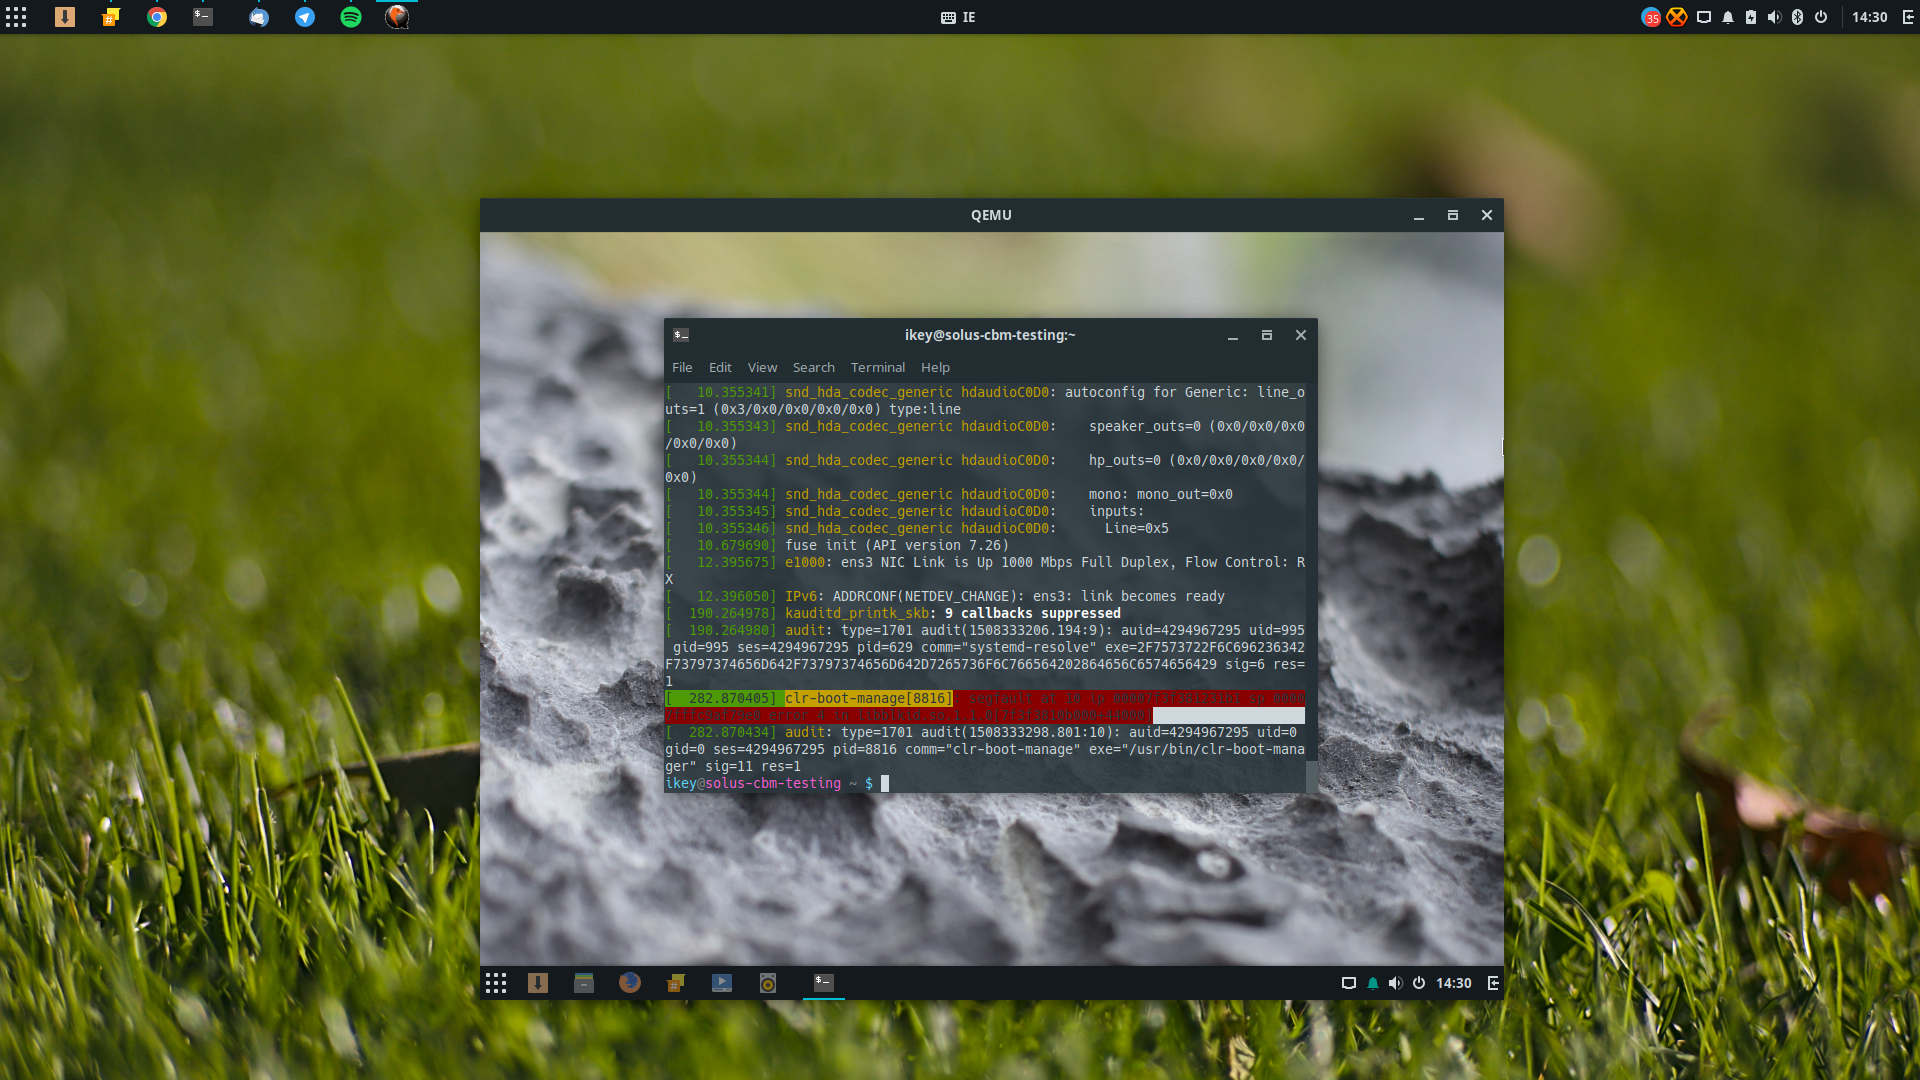
Task: Open host notifications bell
Action: click(1728, 17)
